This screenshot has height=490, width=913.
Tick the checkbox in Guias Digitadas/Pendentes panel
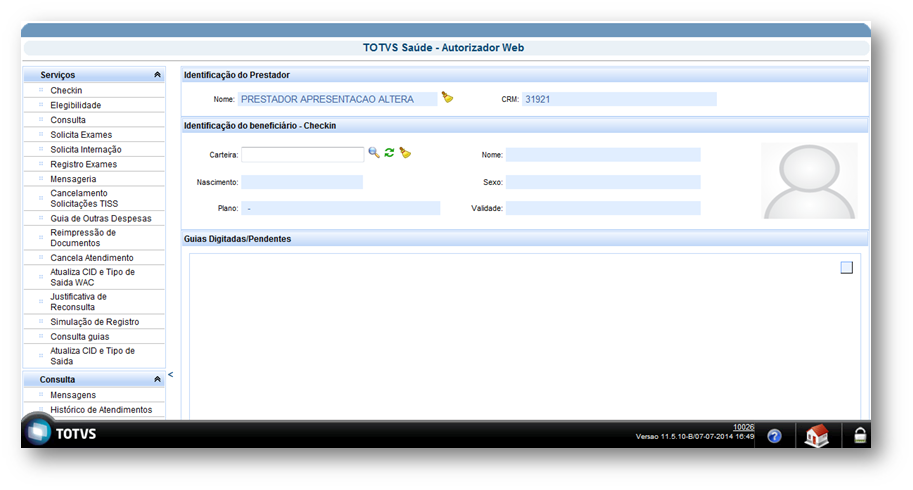pos(847,268)
